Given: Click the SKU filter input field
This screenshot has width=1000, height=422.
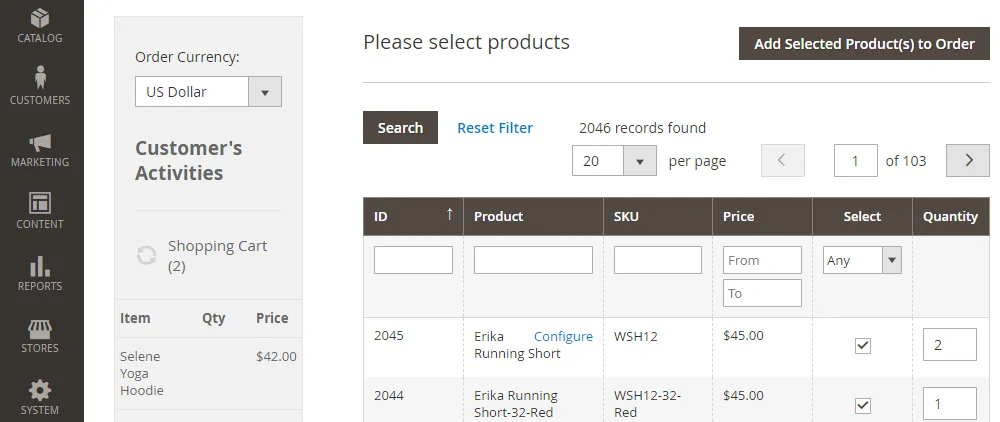Looking at the screenshot, I should 658,260.
